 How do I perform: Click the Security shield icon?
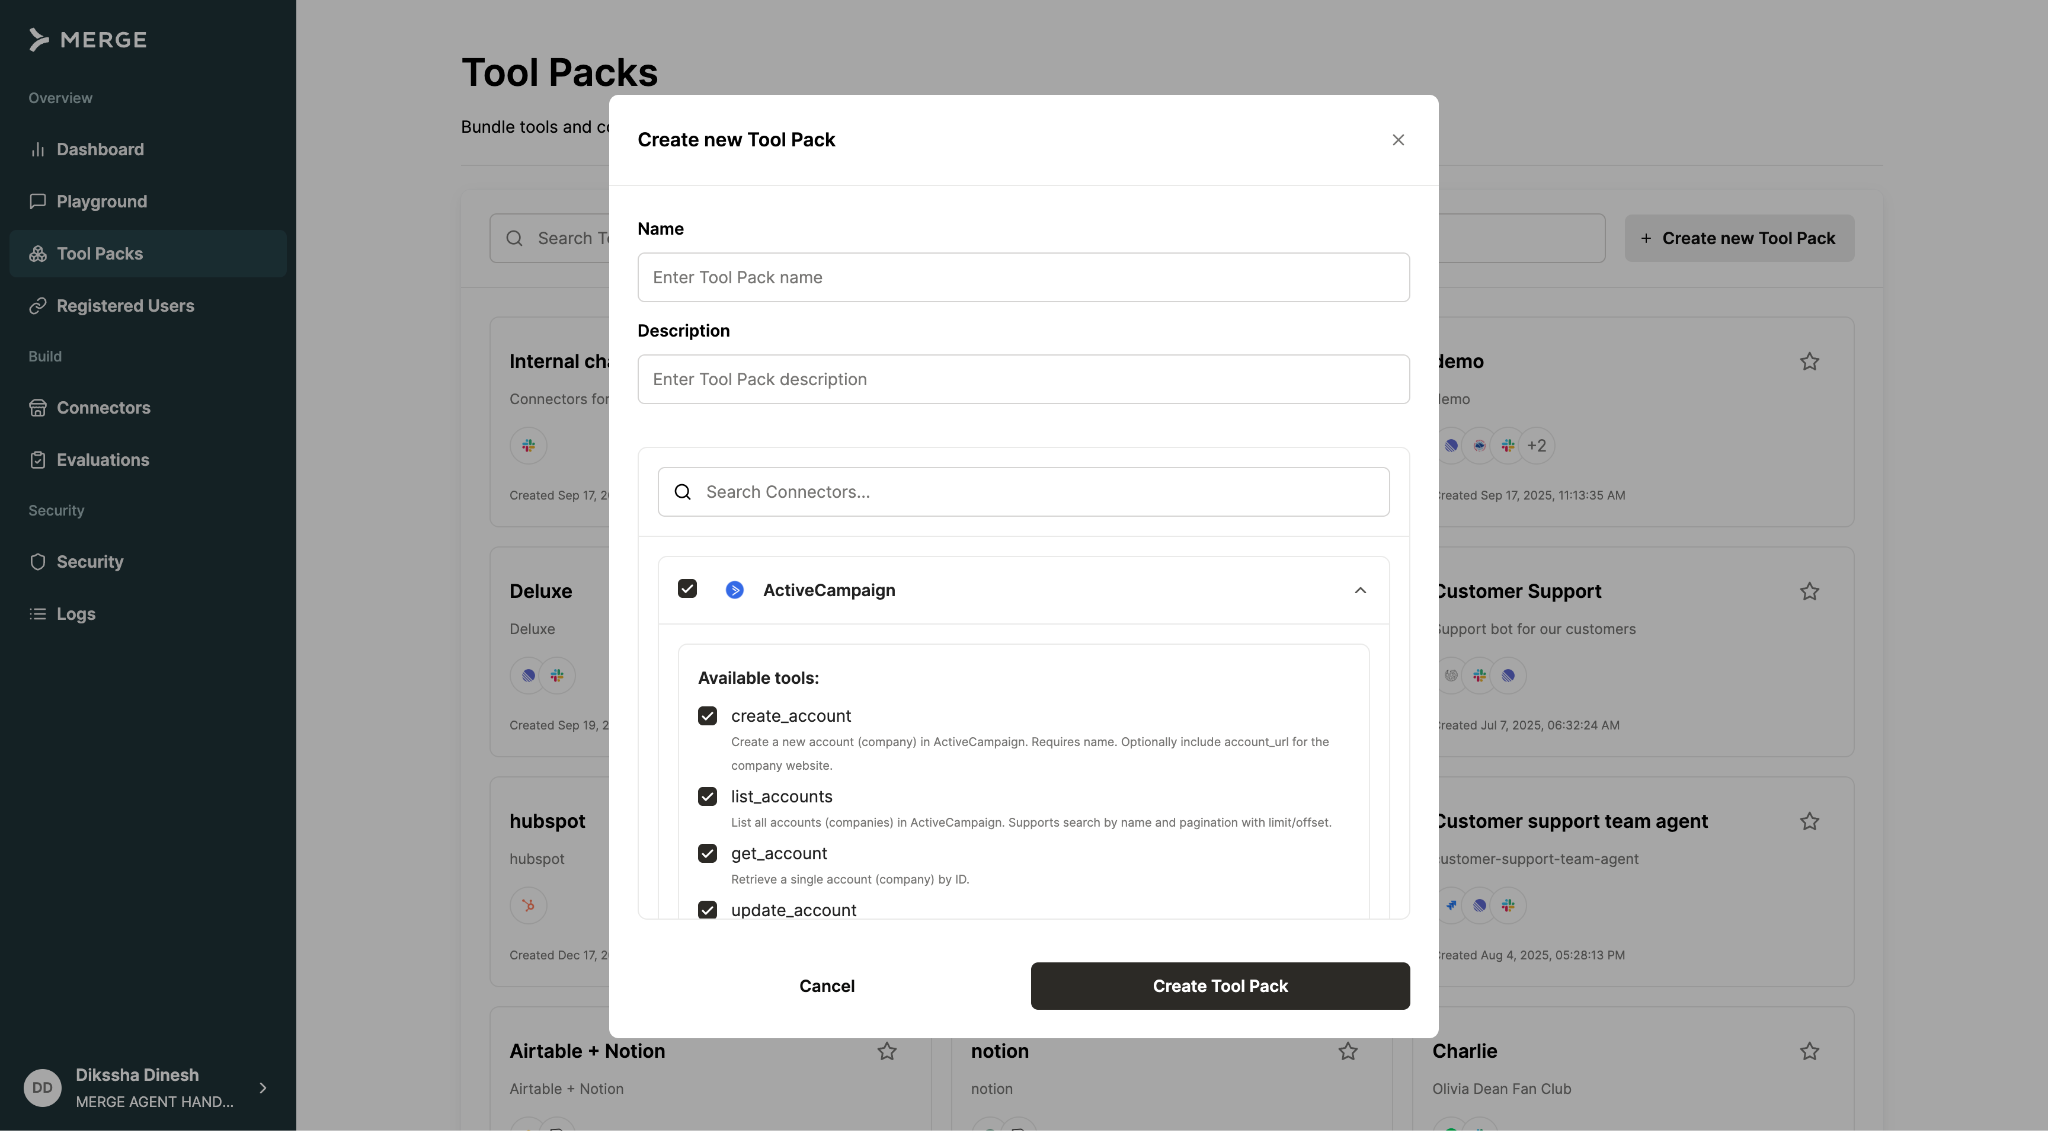point(38,561)
